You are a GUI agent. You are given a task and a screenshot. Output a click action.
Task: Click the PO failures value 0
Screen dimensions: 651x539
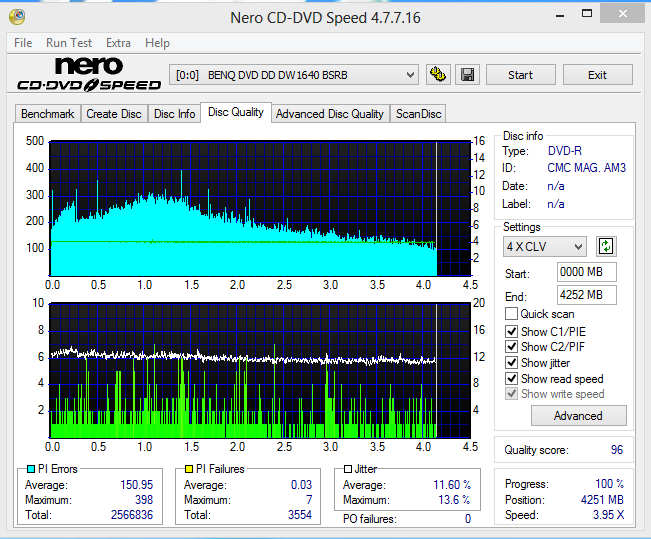[468, 519]
